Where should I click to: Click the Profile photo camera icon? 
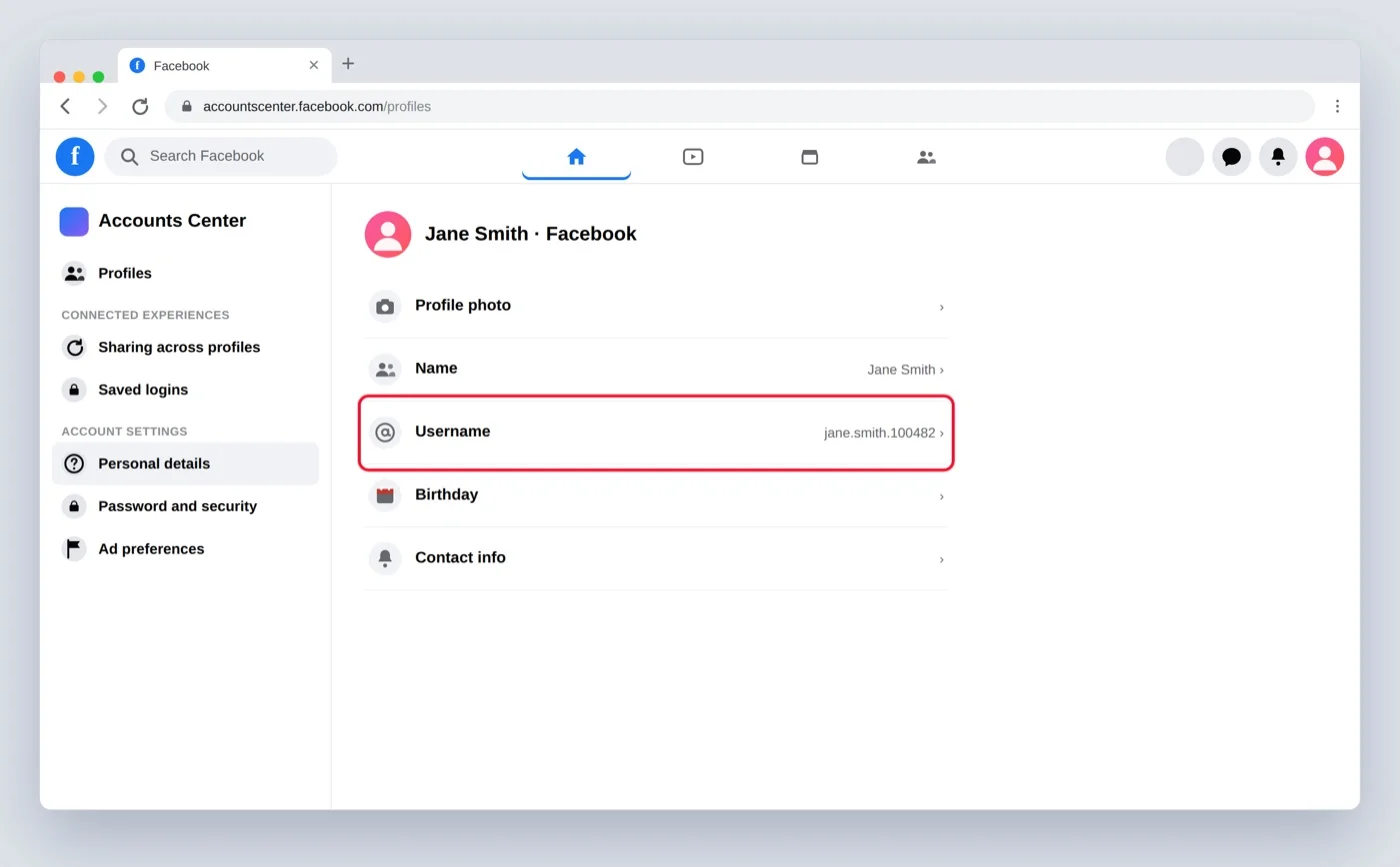385,306
